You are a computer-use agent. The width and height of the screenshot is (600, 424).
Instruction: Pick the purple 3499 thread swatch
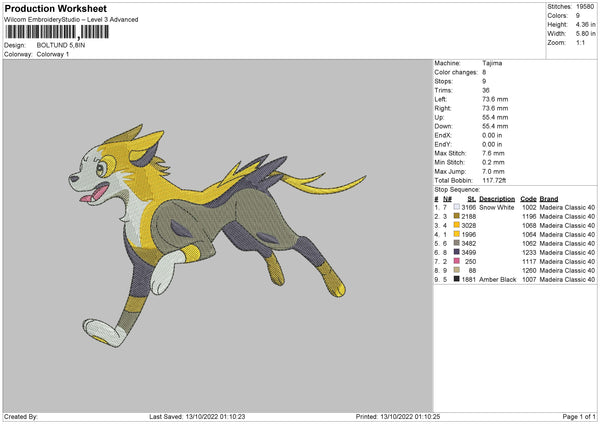tap(457, 252)
